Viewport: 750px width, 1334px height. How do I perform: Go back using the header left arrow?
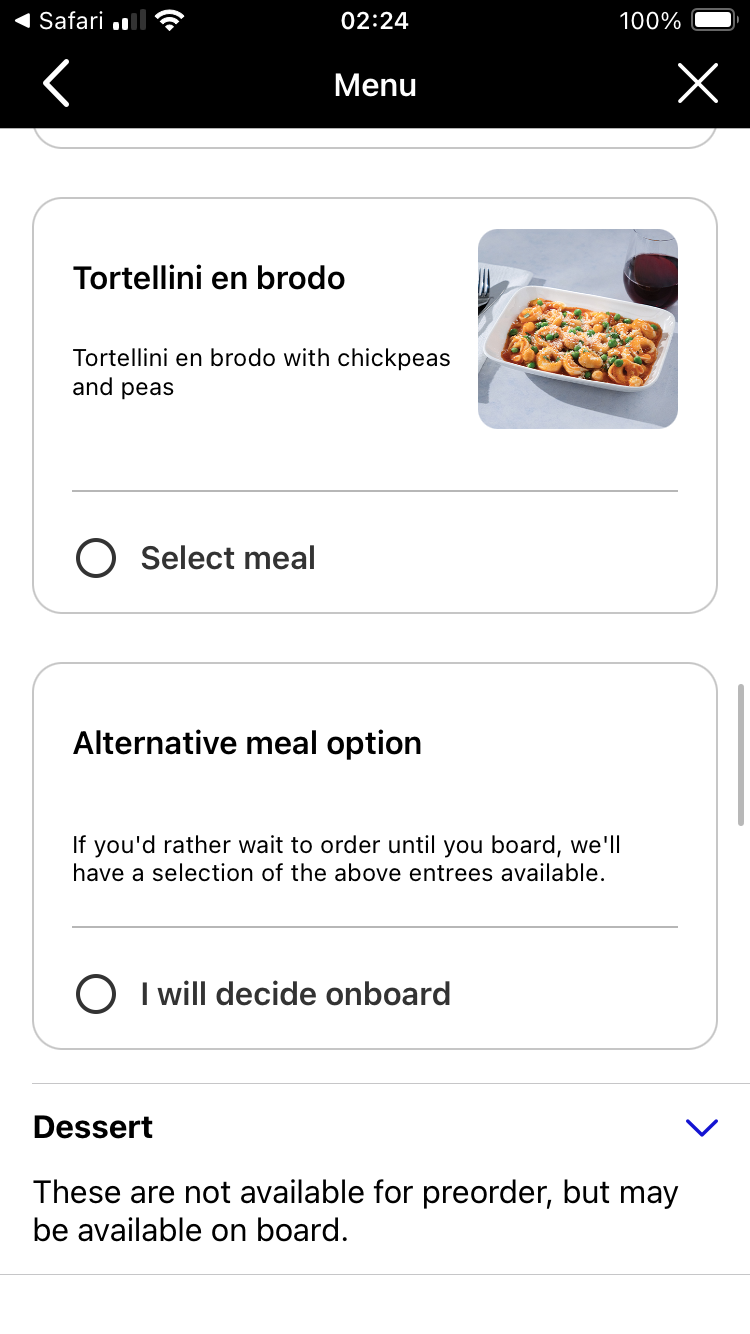coord(57,84)
